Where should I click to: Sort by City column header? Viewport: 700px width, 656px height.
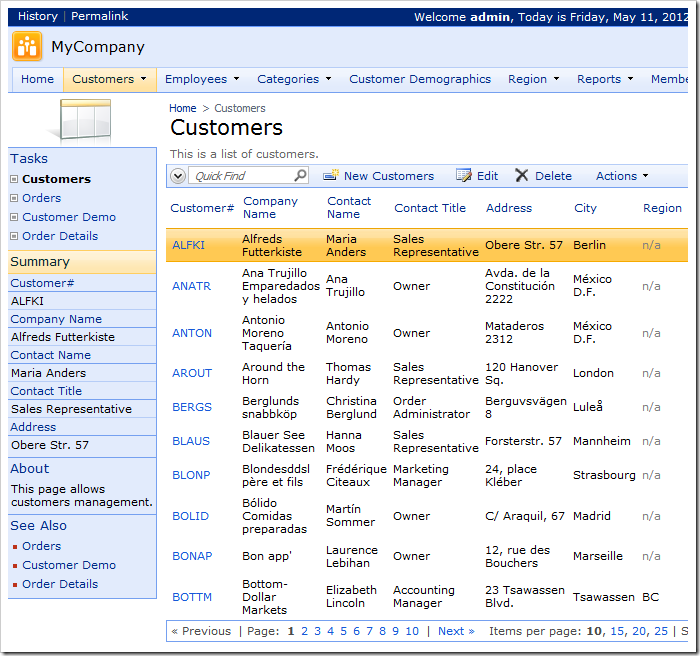click(585, 208)
